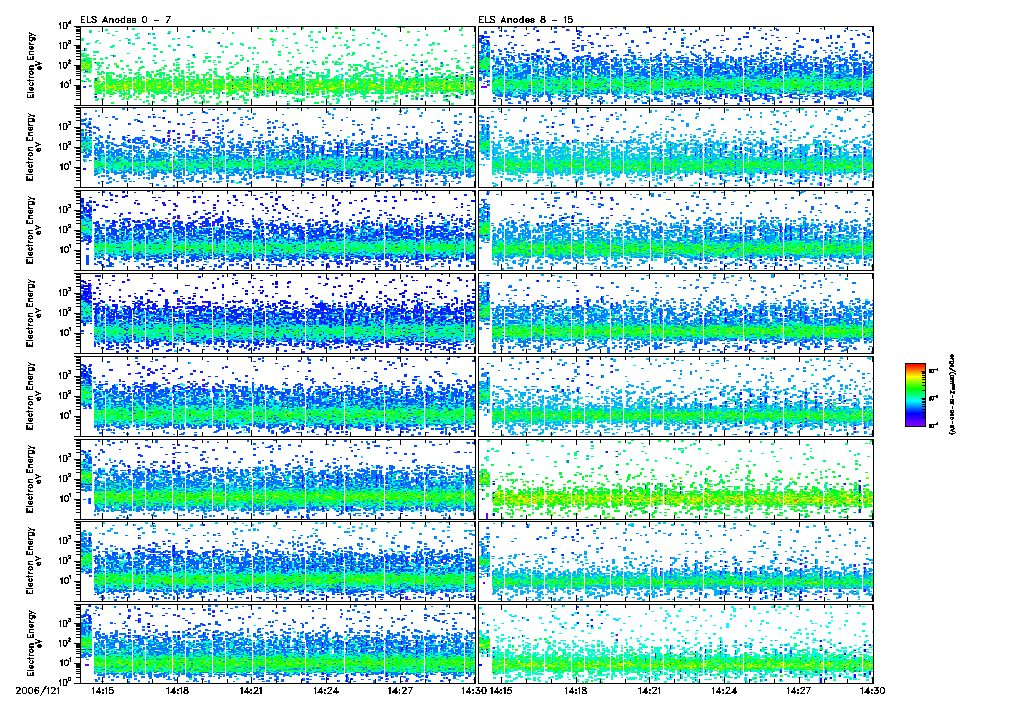The height and width of the screenshot is (708, 1024).
Task: Click the 14:27 time tick under Anodes 8-15 column
Action: tap(798, 690)
